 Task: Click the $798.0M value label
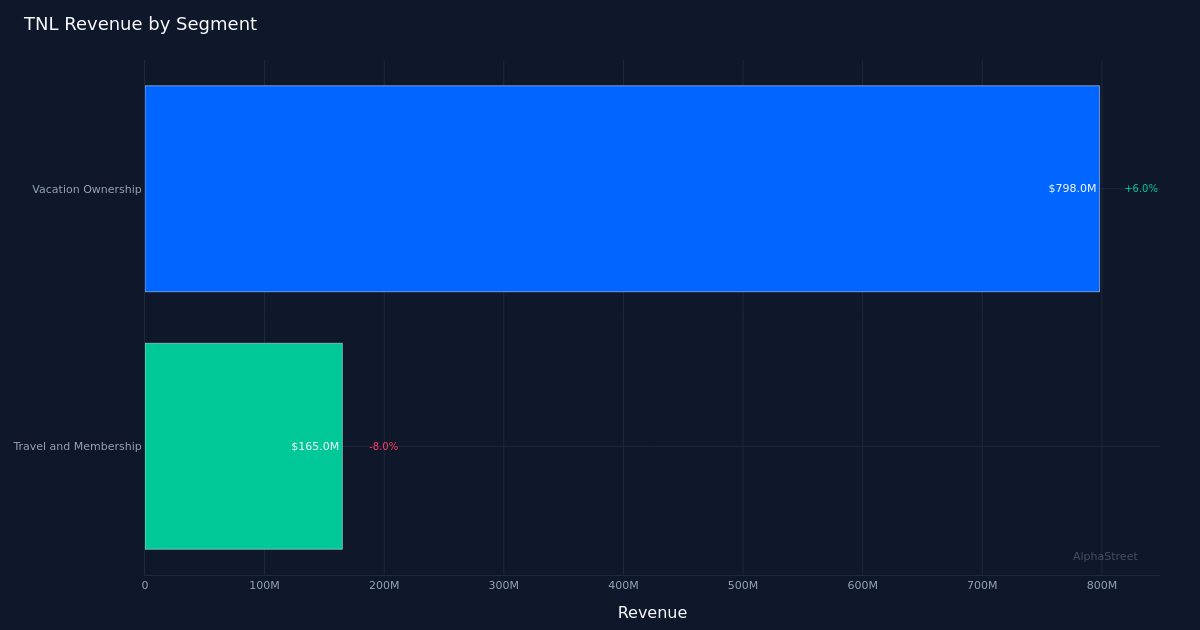point(1072,188)
